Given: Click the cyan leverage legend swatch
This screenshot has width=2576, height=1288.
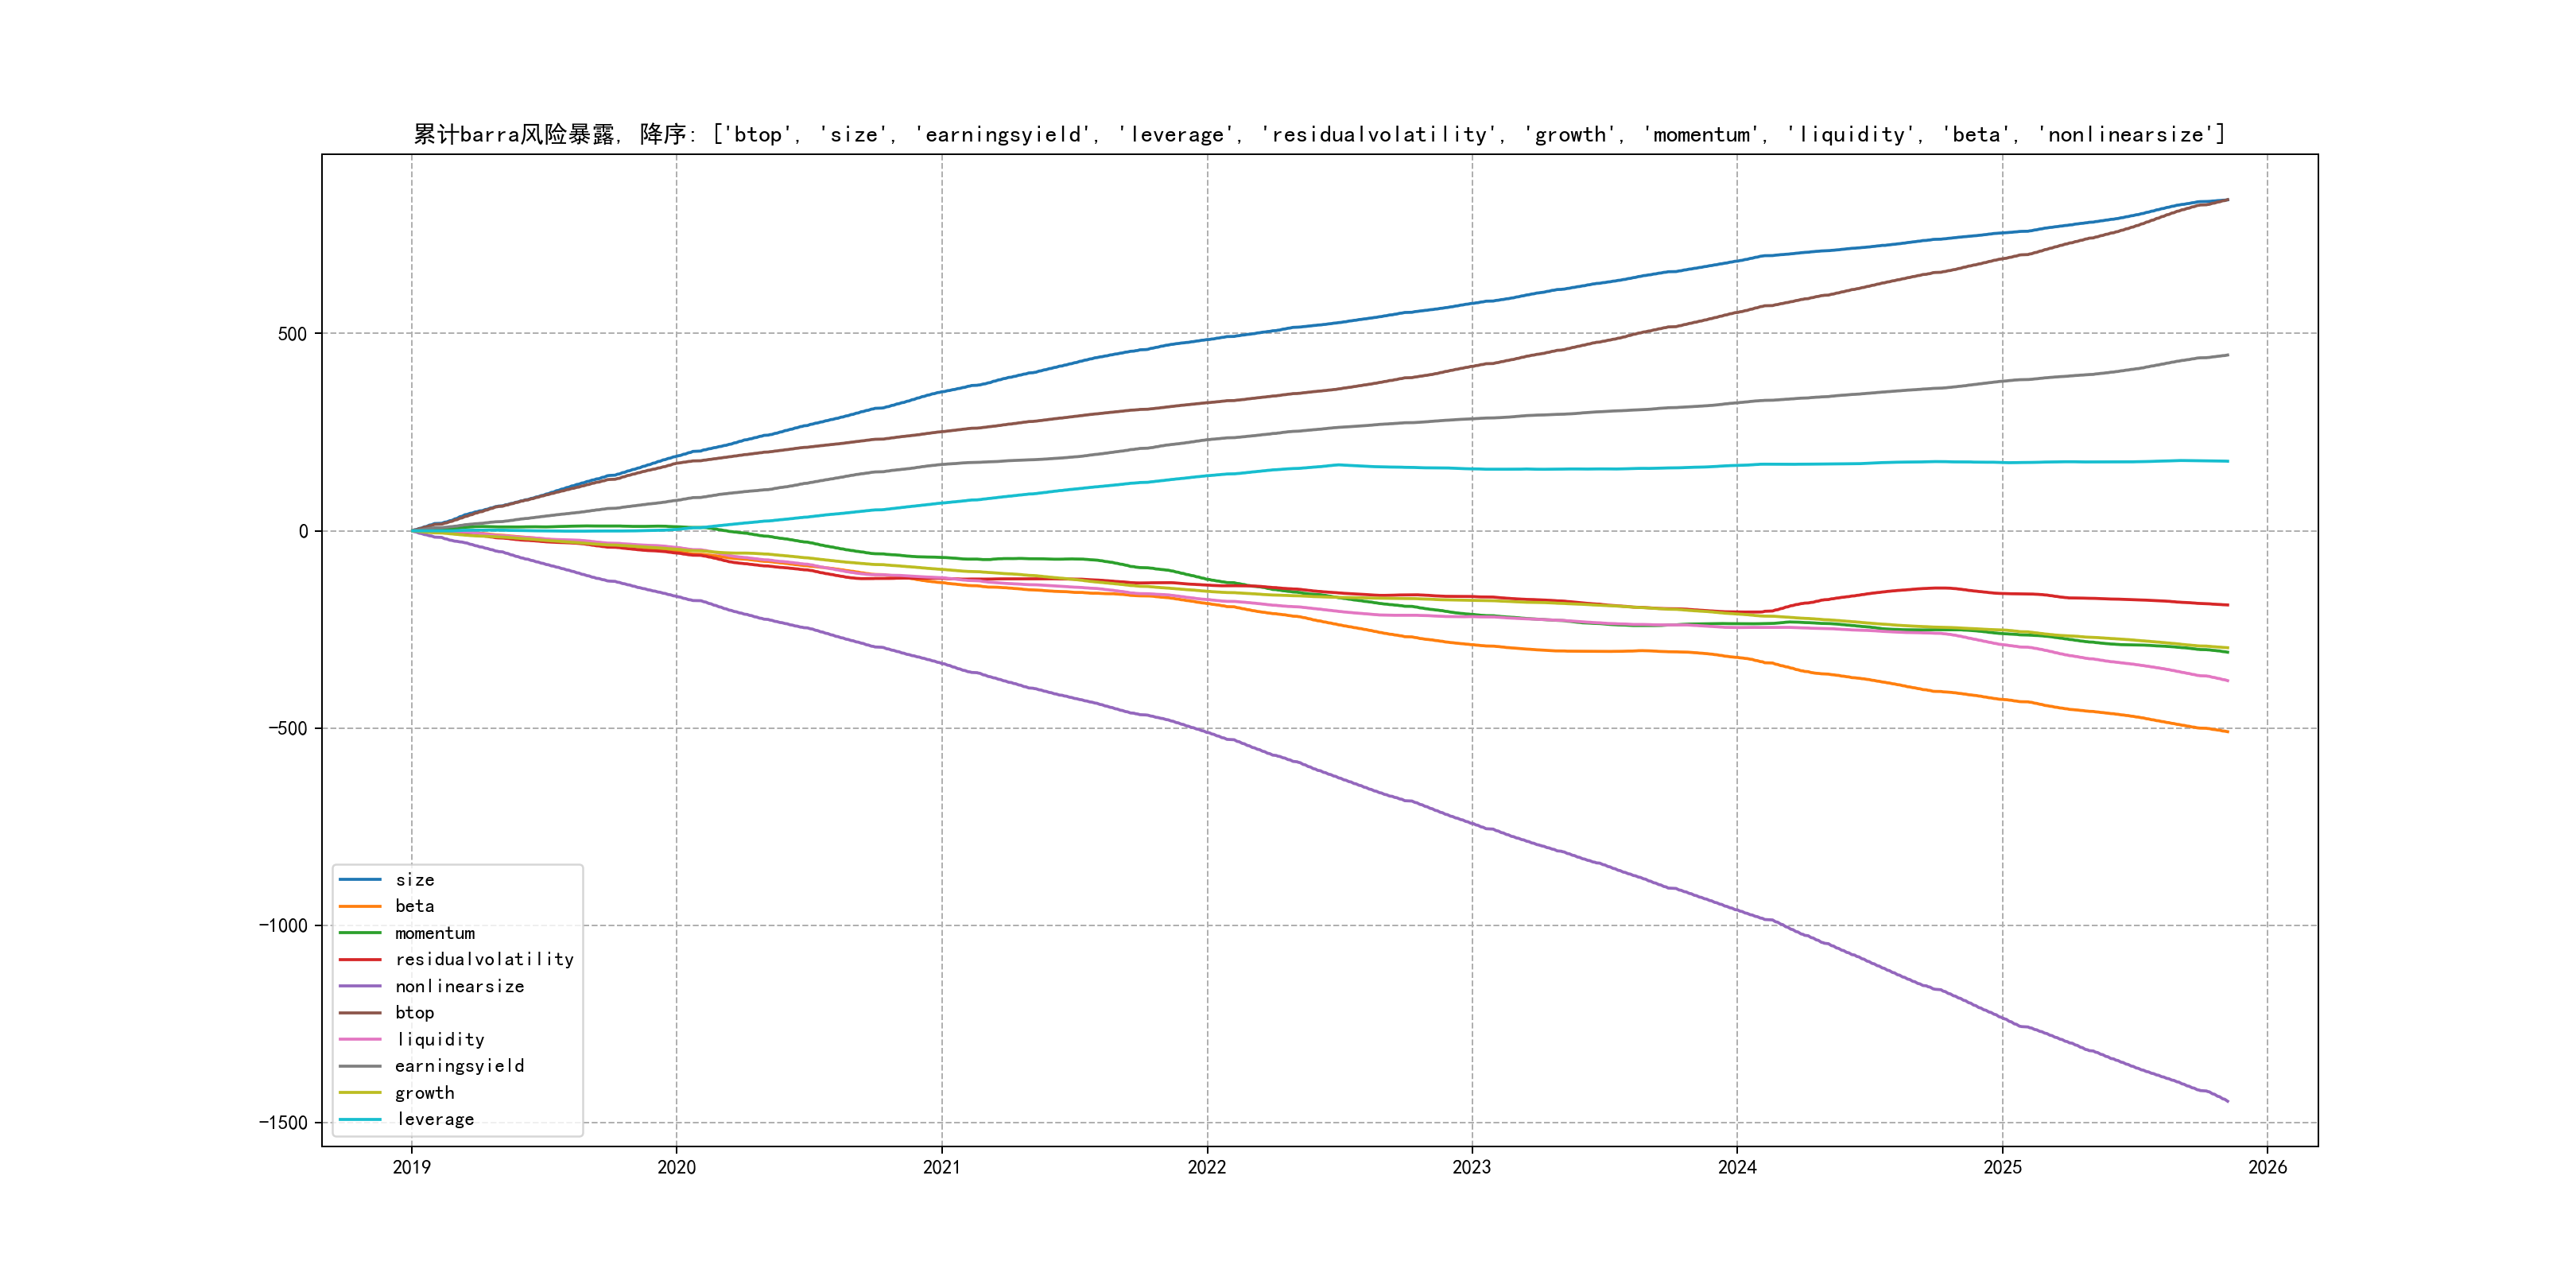Looking at the screenshot, I should 360,1120.
